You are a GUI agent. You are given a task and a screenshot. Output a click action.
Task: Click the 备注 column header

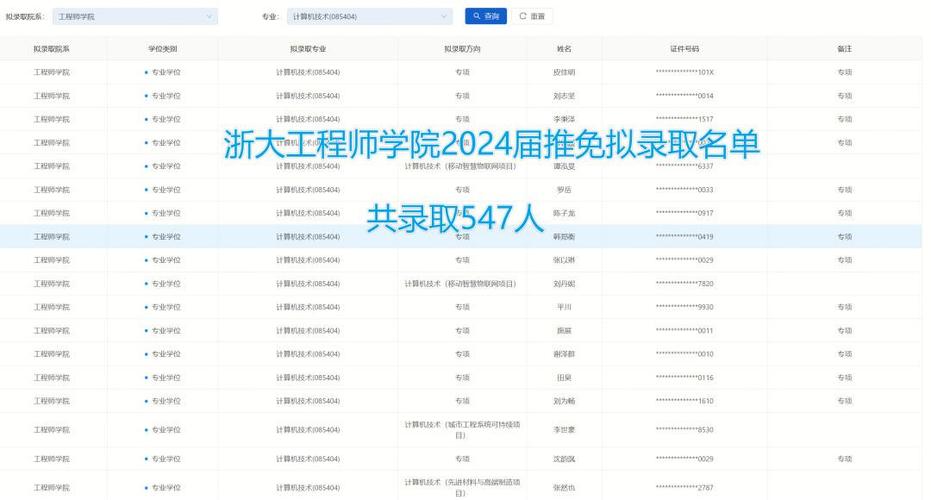coord(844,49)
